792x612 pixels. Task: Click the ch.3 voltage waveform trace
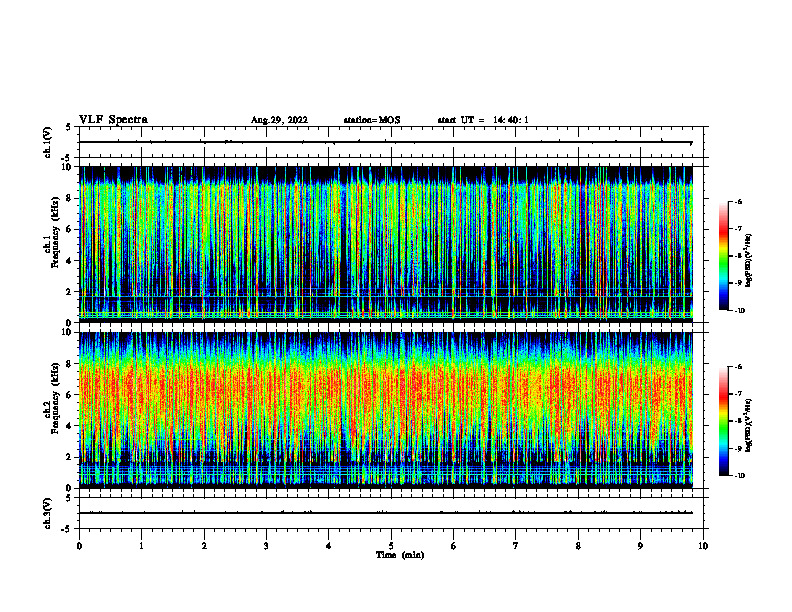[x=386, y=513]
